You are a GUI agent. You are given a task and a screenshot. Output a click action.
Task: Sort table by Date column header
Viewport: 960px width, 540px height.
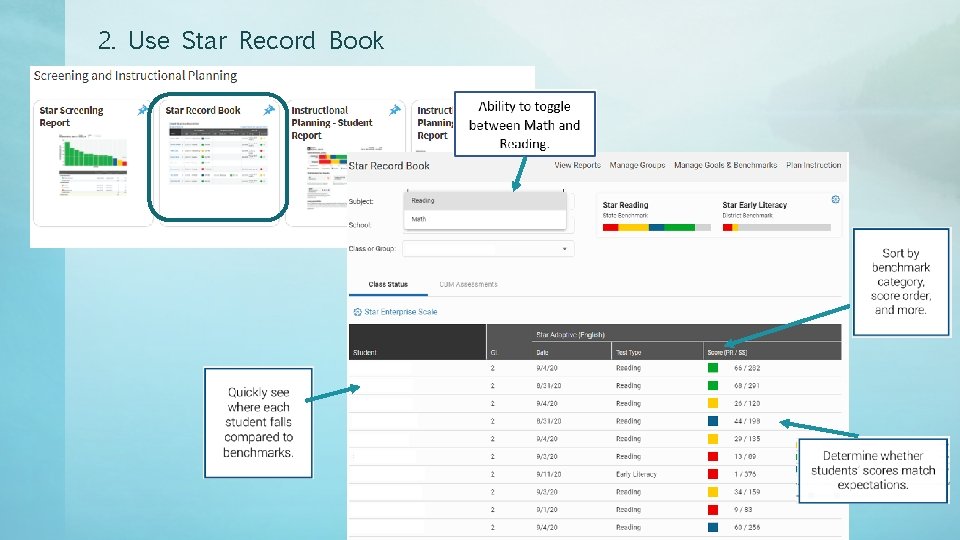[x=542, y=353]
